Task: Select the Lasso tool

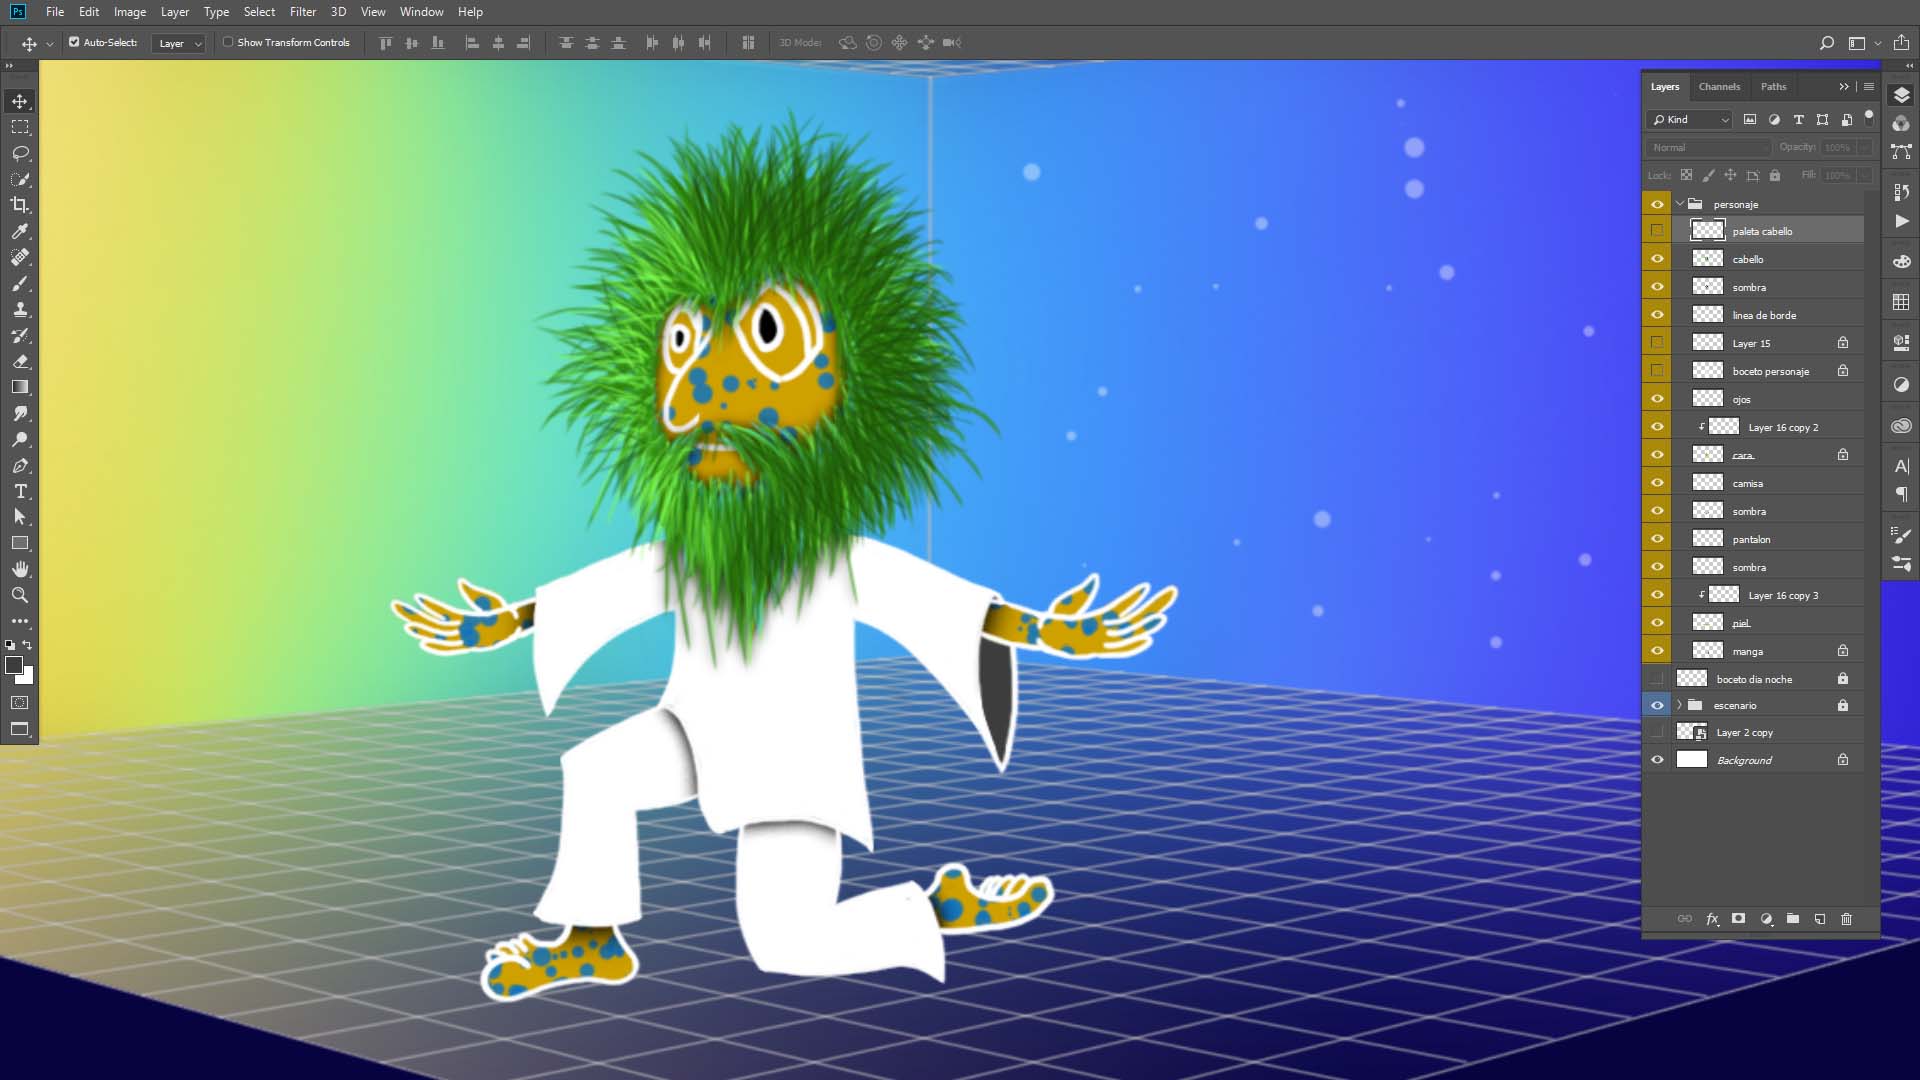Action: tap(20, 153)
